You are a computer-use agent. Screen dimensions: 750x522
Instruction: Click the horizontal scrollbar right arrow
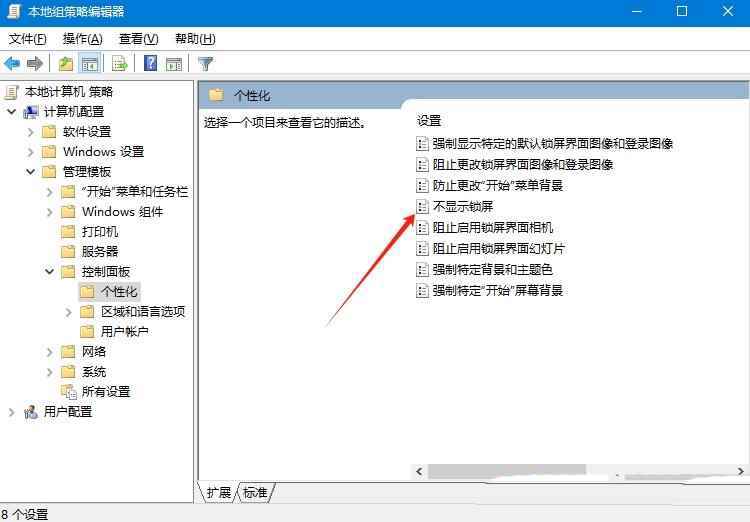pos(740,471)
